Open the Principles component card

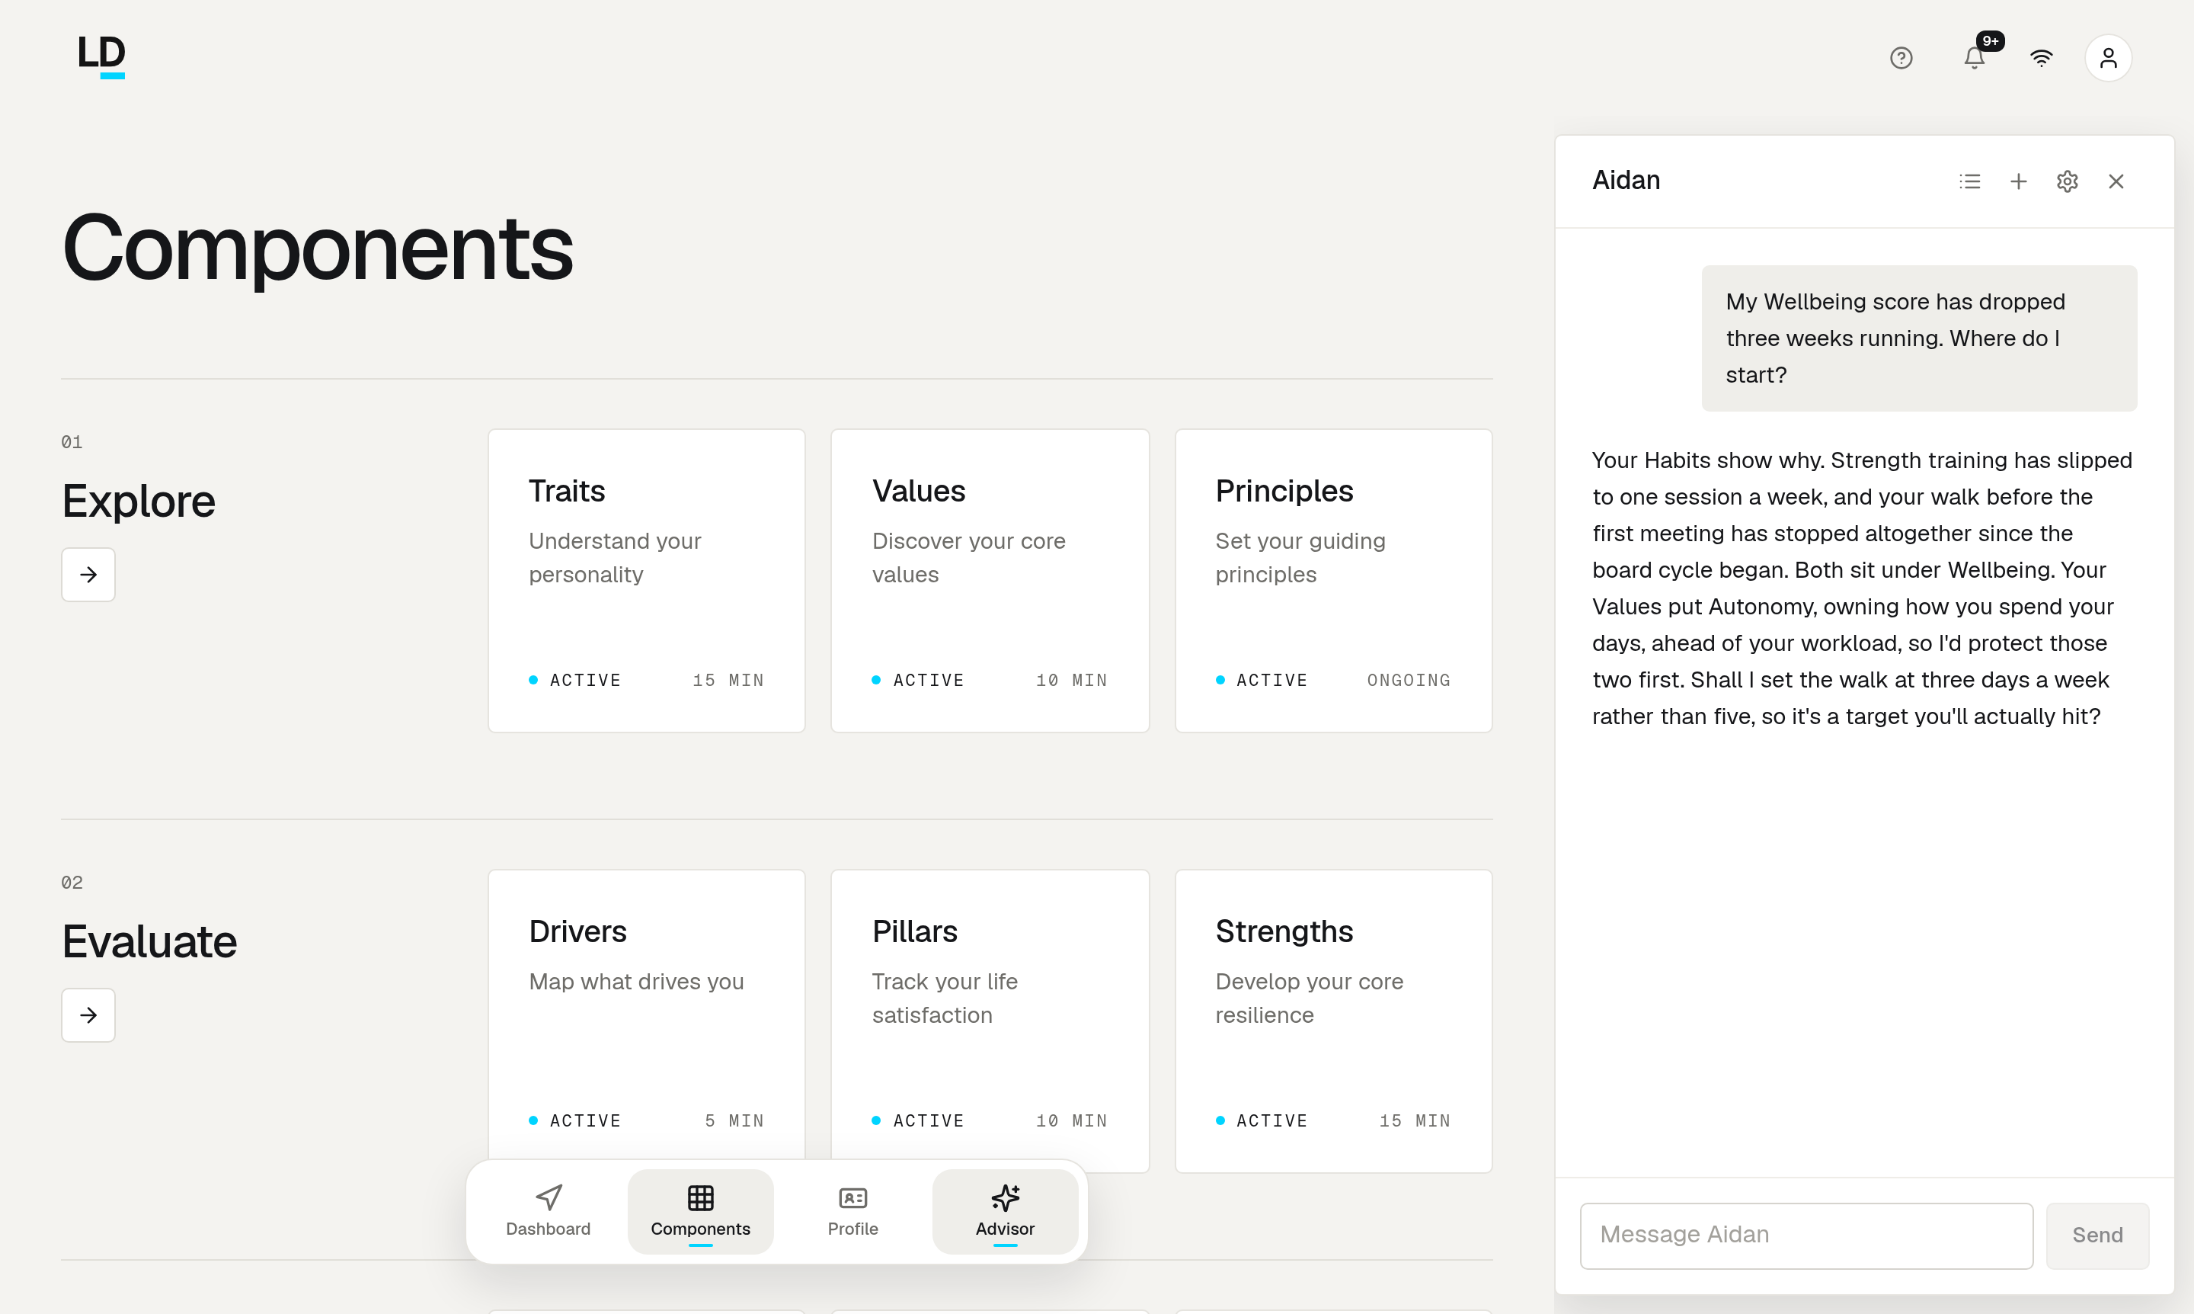click(x=1333, y=581)
